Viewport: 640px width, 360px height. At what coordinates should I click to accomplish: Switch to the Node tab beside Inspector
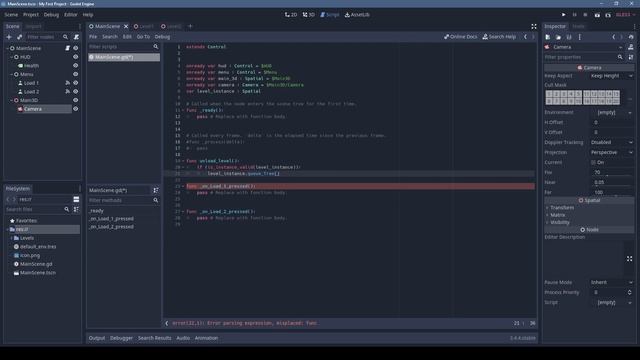(578, 26)
